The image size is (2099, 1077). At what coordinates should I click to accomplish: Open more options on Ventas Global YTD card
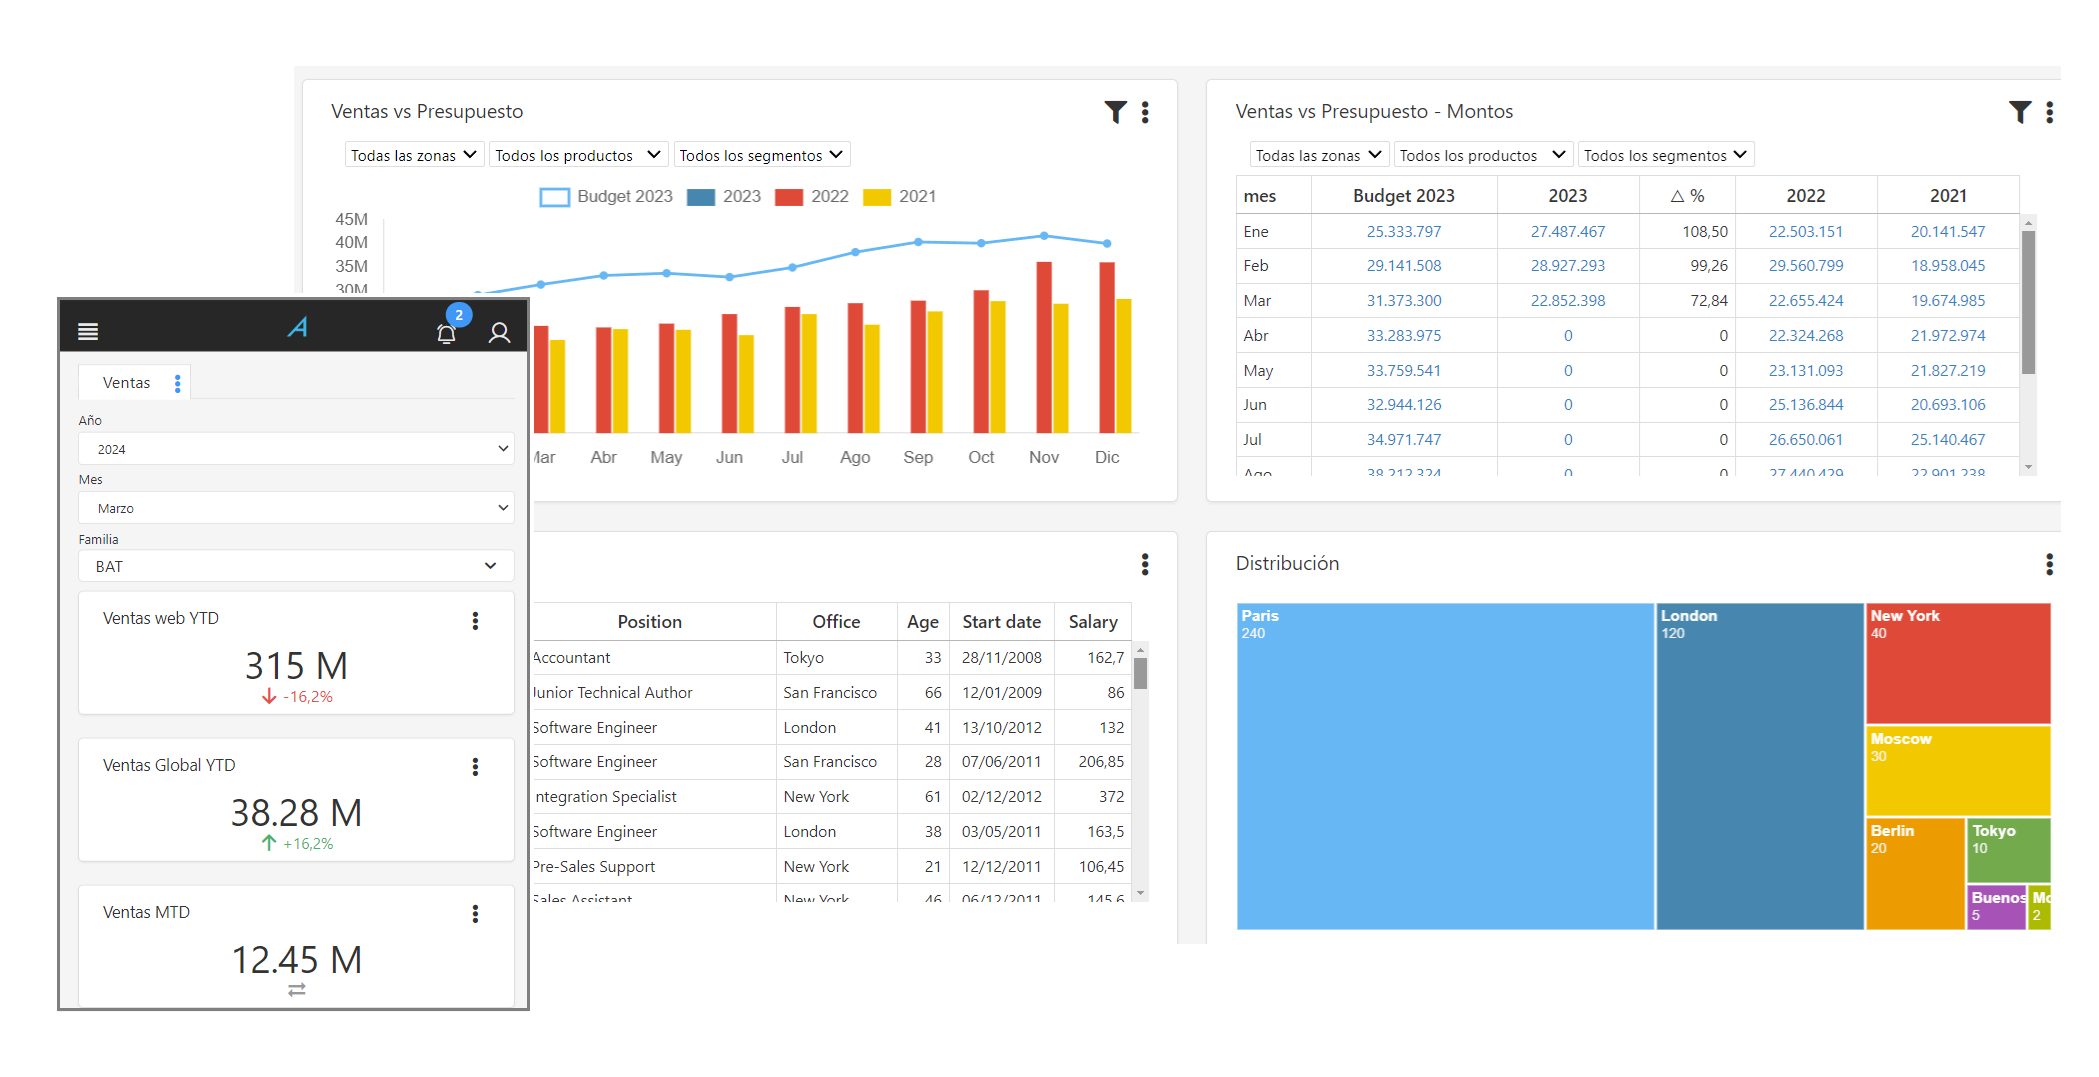click(475, 767)
